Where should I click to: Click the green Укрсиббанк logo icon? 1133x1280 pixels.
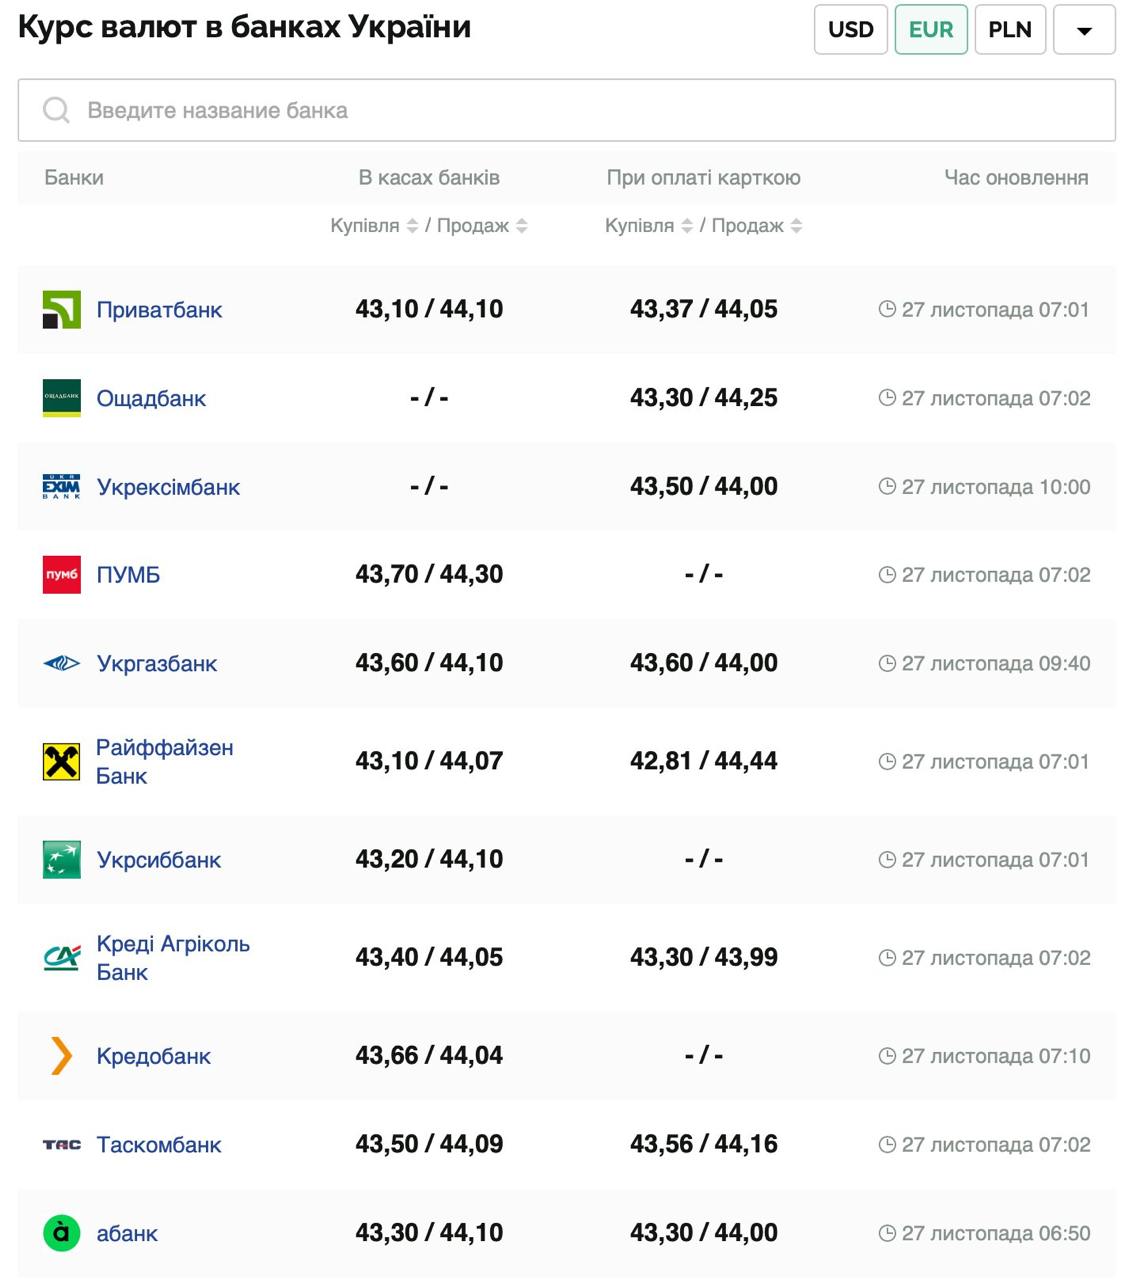61,860
